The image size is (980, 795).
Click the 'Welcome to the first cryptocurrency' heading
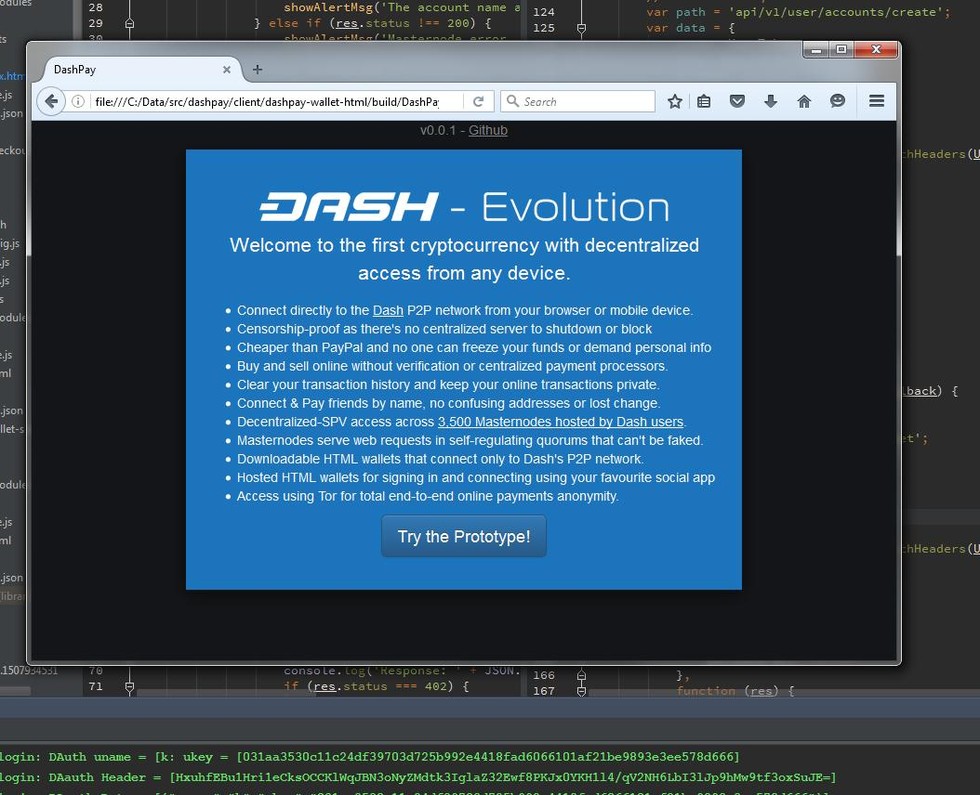464,259
